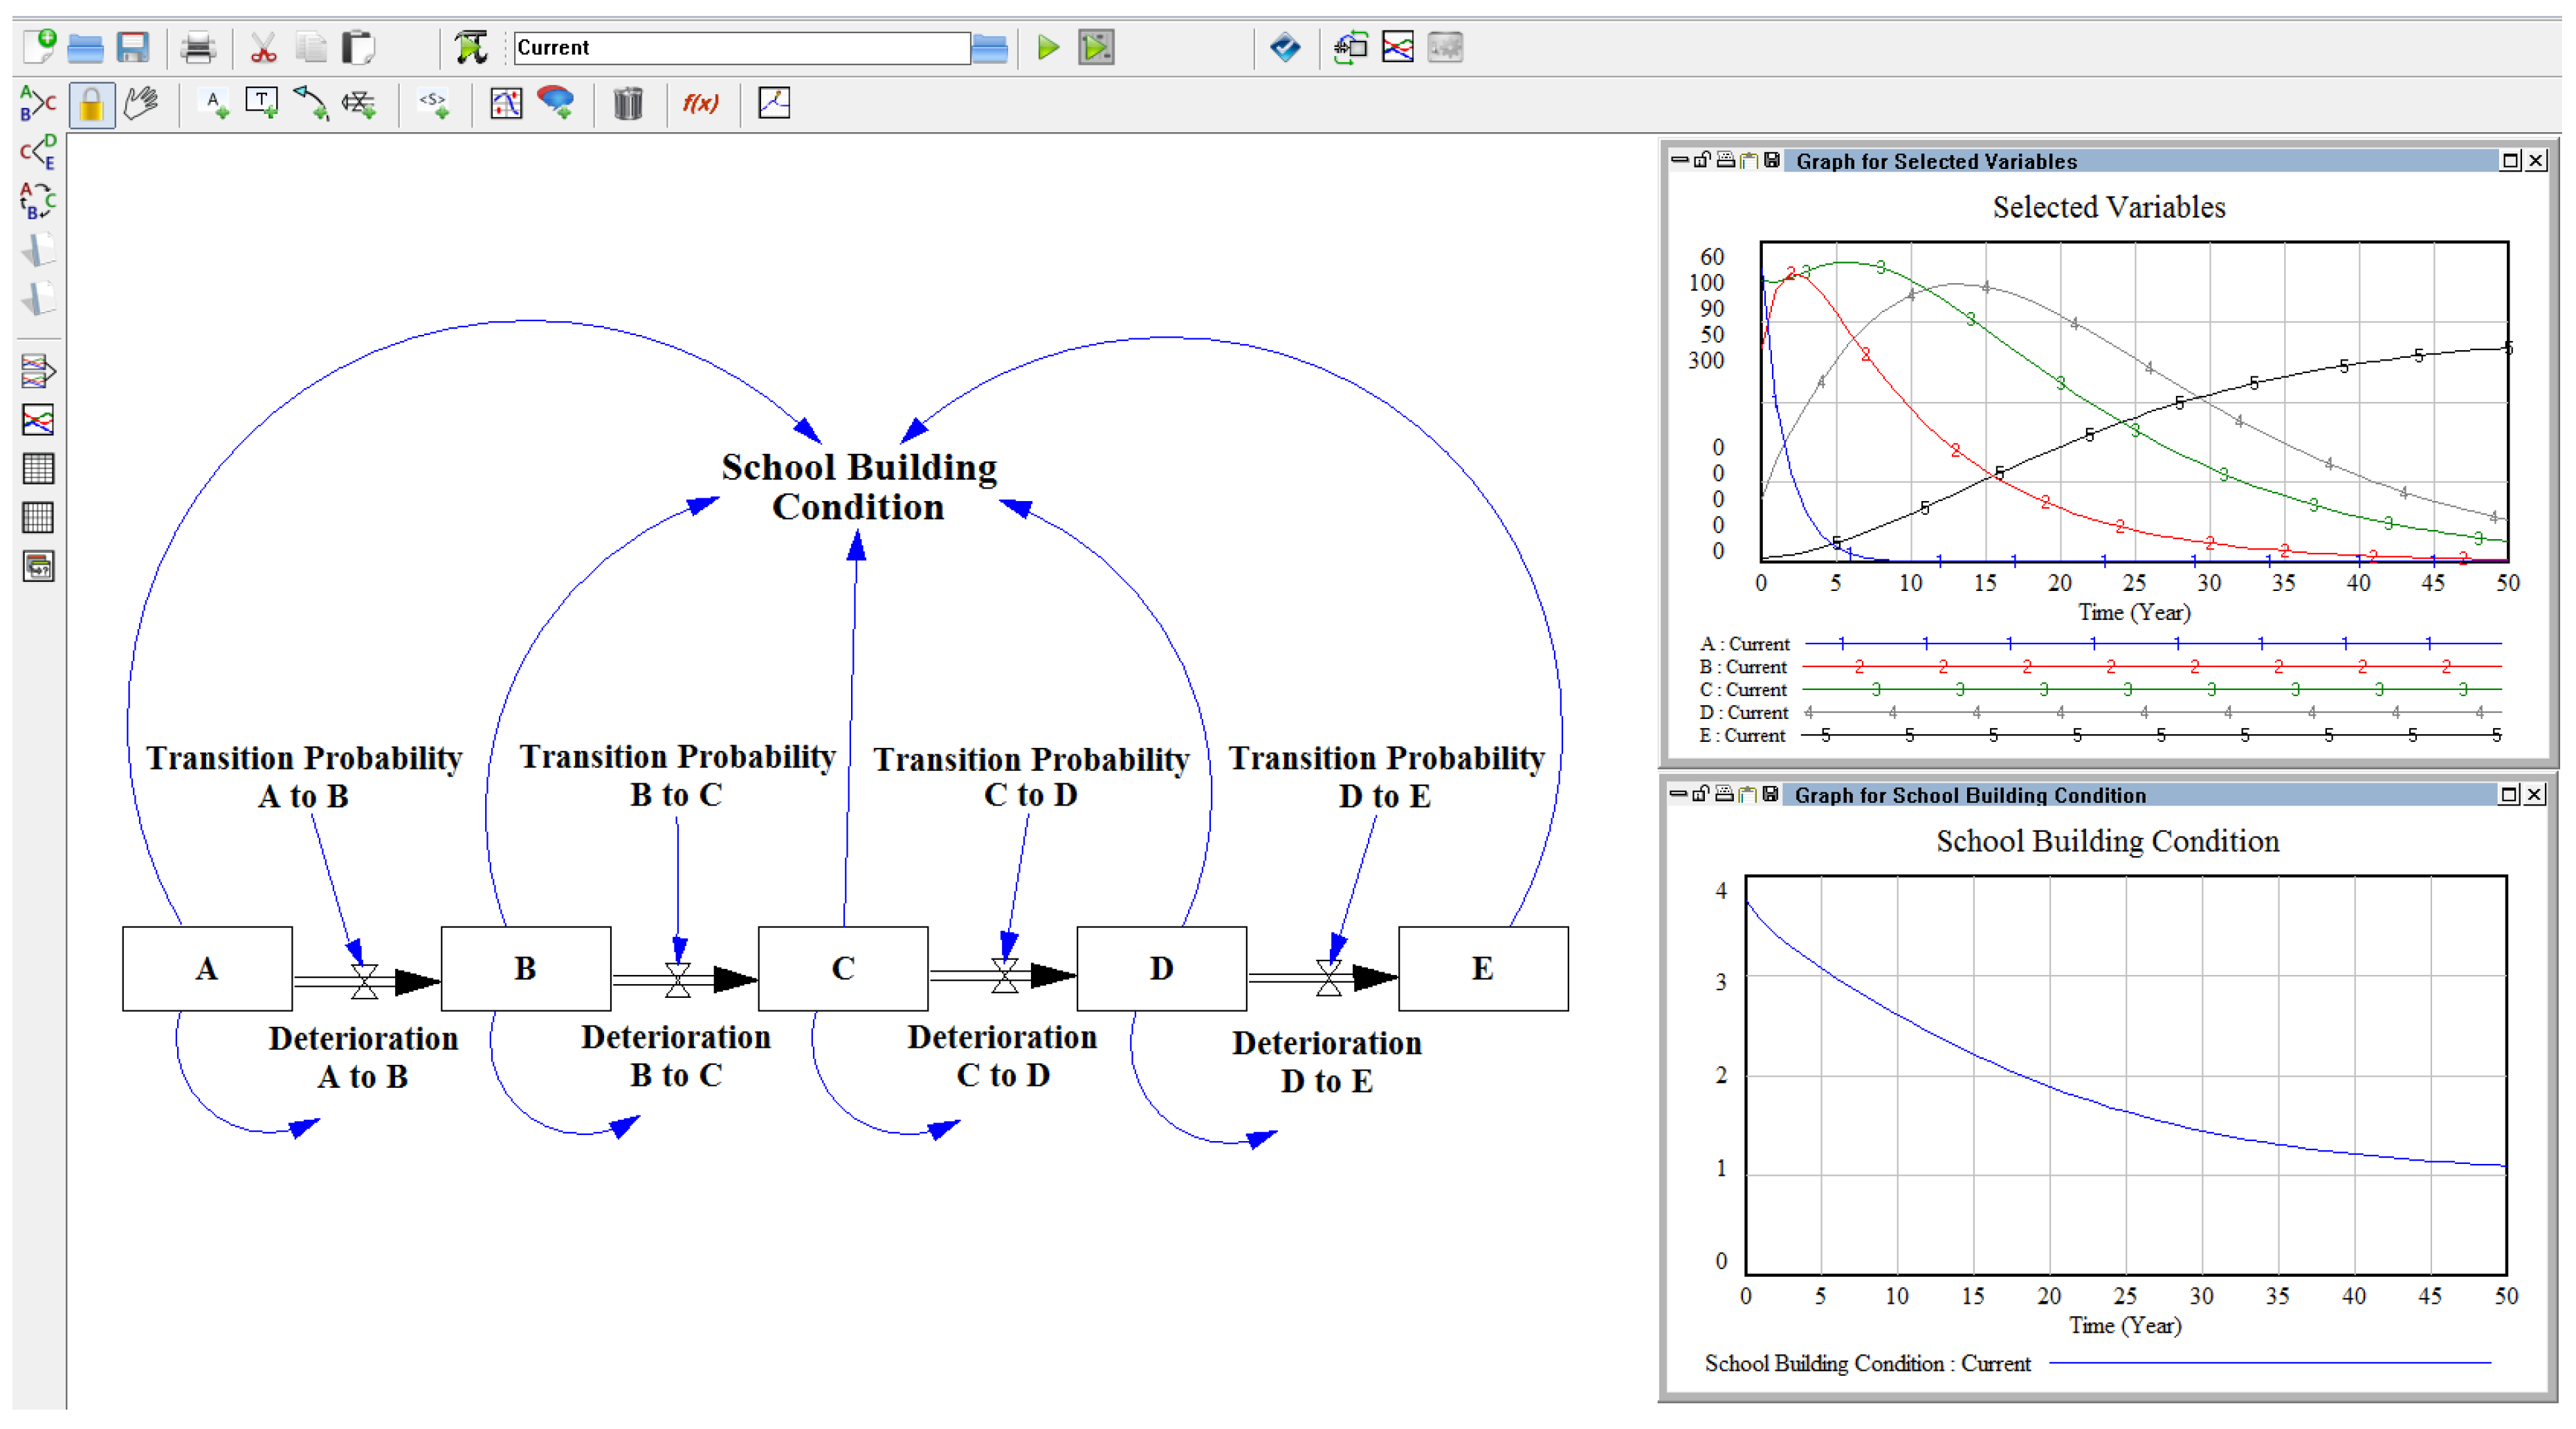Select the stock box labeled C

point(842,968)
